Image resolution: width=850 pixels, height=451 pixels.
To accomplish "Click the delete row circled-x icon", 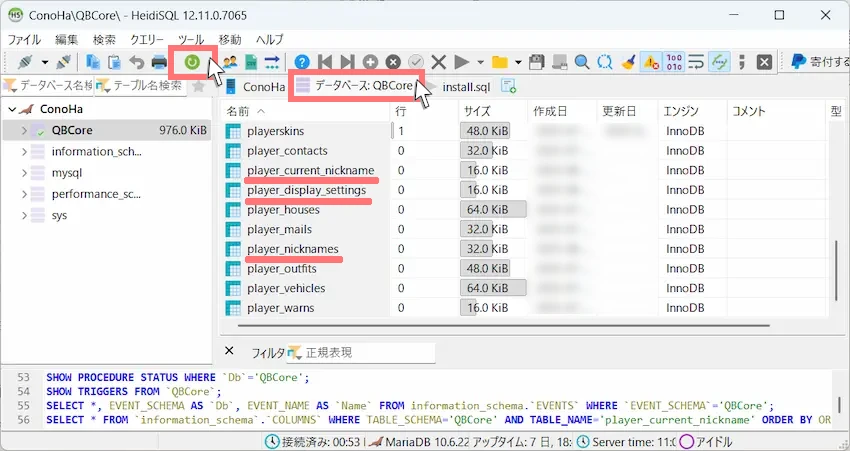I will (x=393, y=62).
